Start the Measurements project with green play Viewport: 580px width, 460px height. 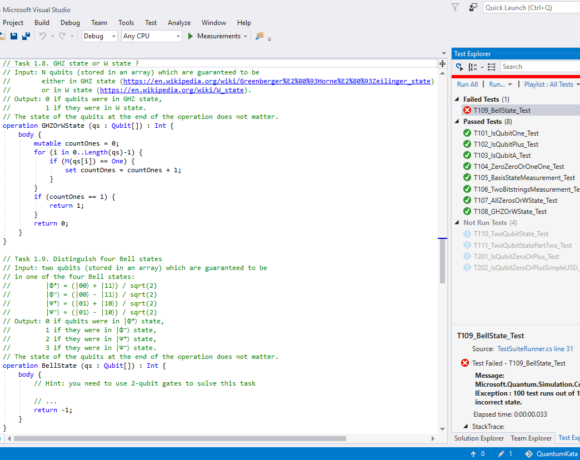(190, 36)
